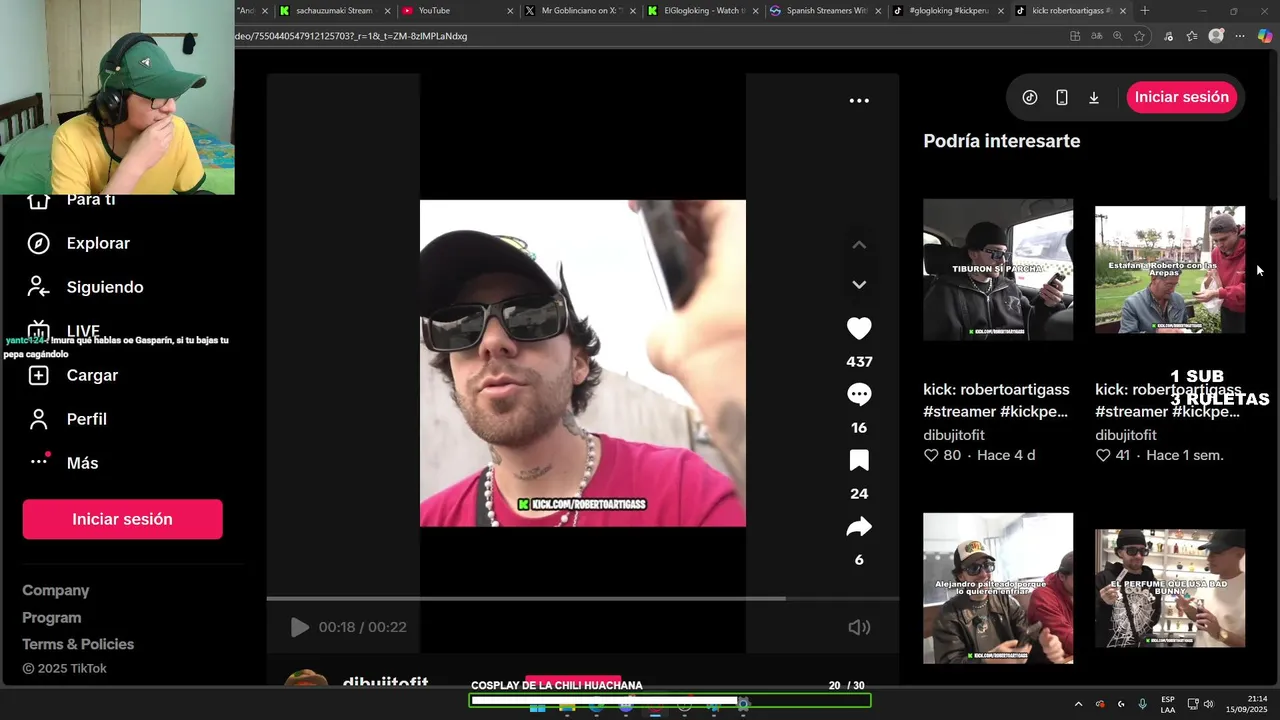Like the video with the heart icon

tap(859, 329)
